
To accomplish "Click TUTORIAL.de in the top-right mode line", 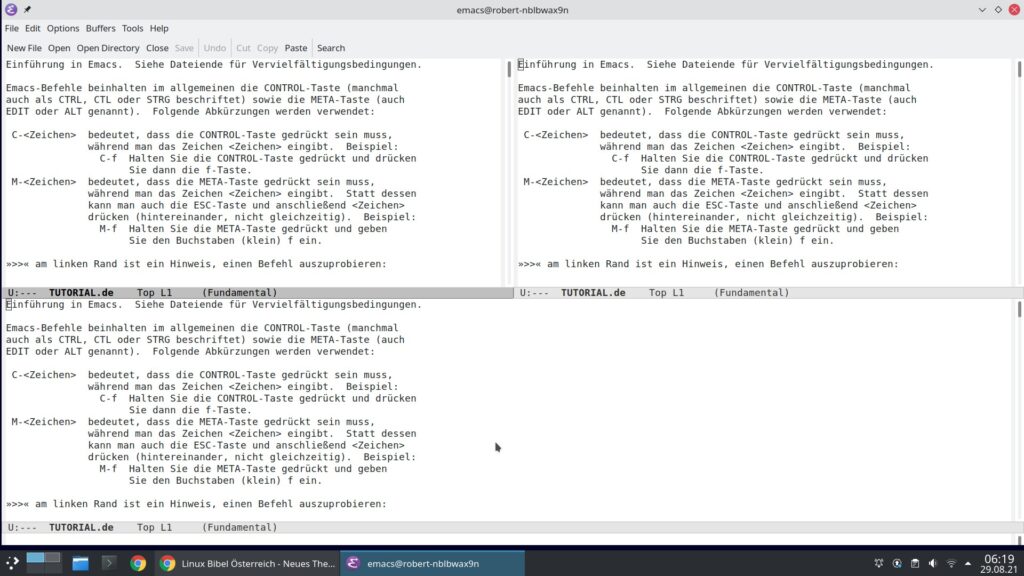I will (593, 293).
